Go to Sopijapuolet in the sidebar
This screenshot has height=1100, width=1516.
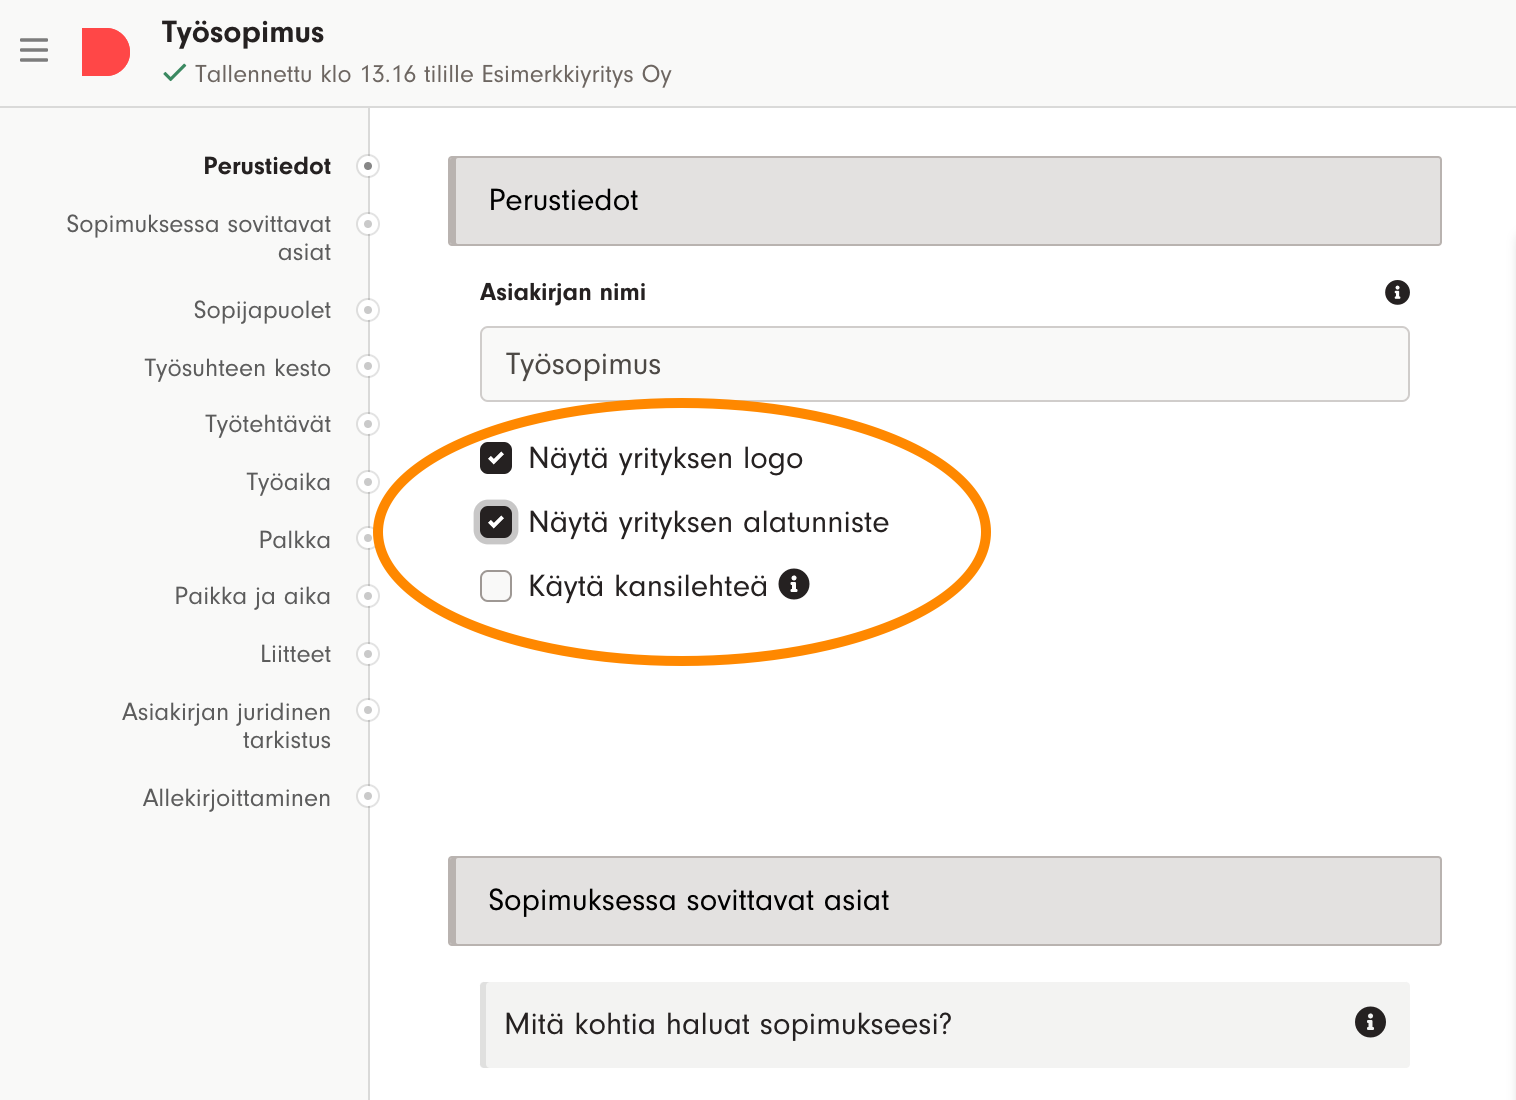pos(262,310)
